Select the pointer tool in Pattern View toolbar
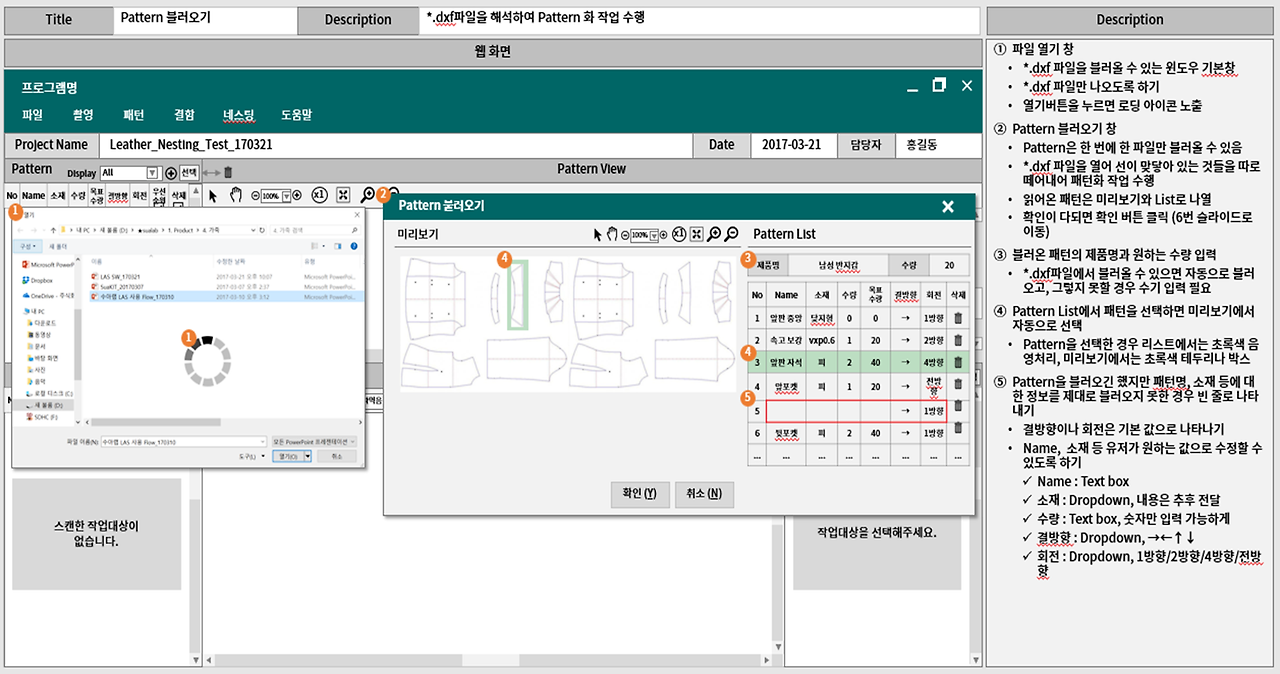Viewport: 1280px width, 674px height. click(x=212, y=195)
